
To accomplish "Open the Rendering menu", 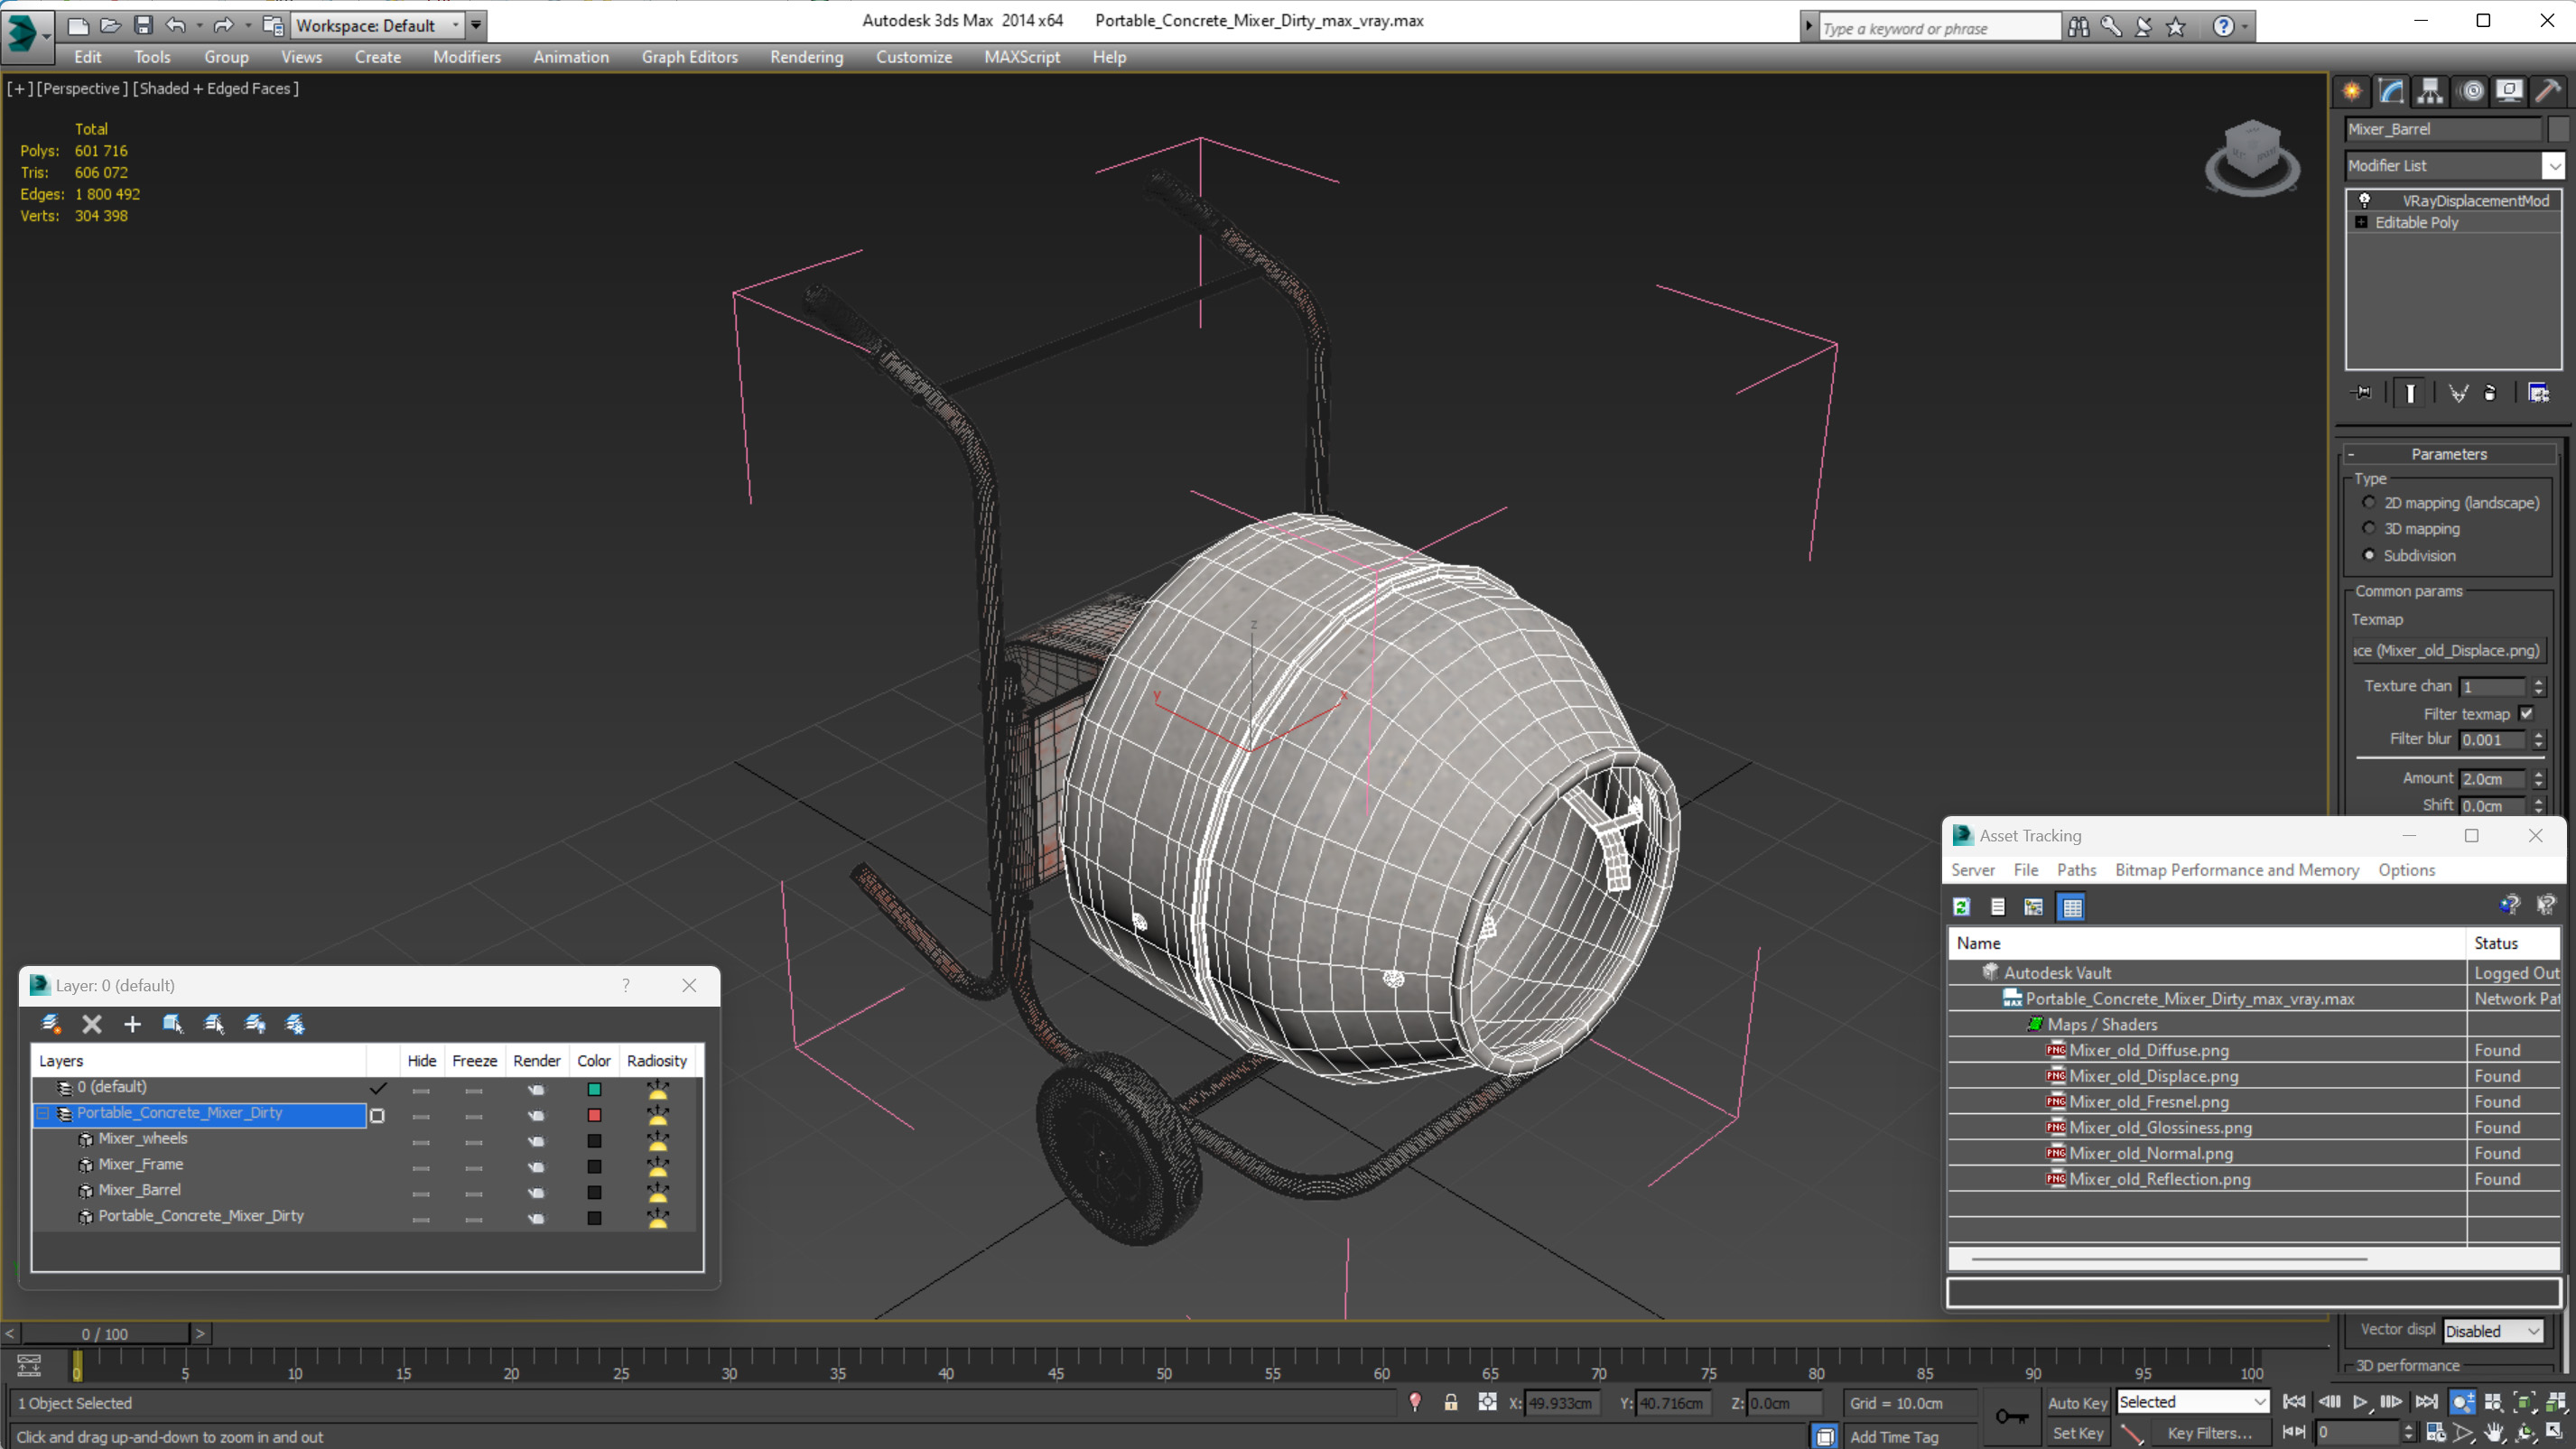I will click(x=806, y=57).
